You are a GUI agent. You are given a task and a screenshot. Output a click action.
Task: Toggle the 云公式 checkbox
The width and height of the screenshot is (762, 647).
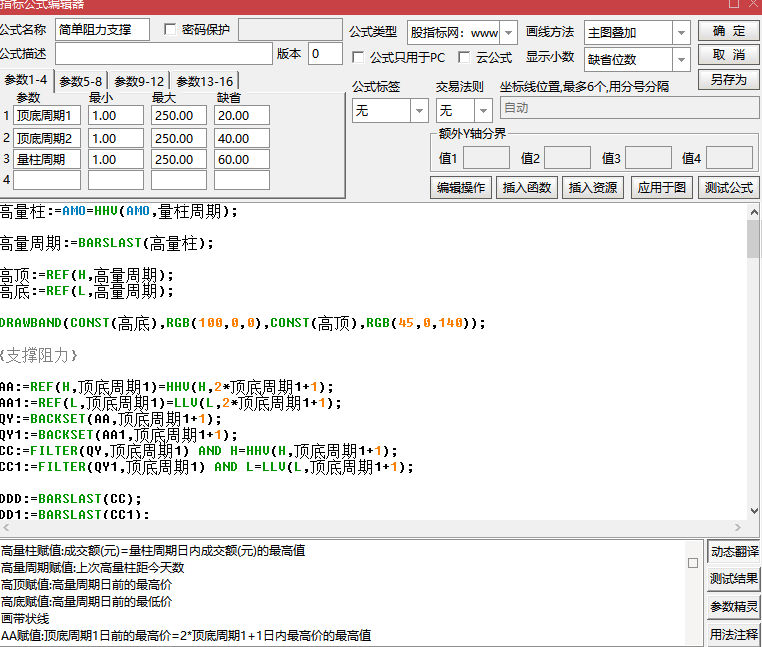click(x=464, y=57)
